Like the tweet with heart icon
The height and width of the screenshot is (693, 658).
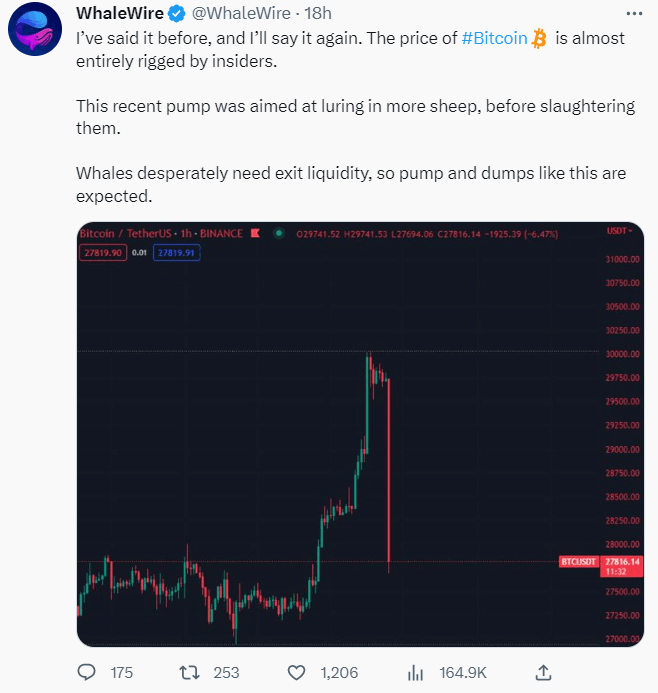(296, 673)
